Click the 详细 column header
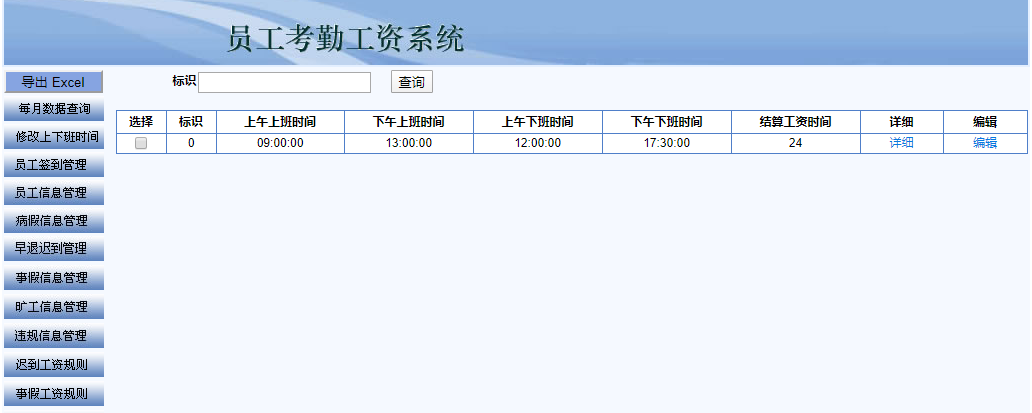The height and width of the screenshot is (413, 1032). tap(902, 122)
